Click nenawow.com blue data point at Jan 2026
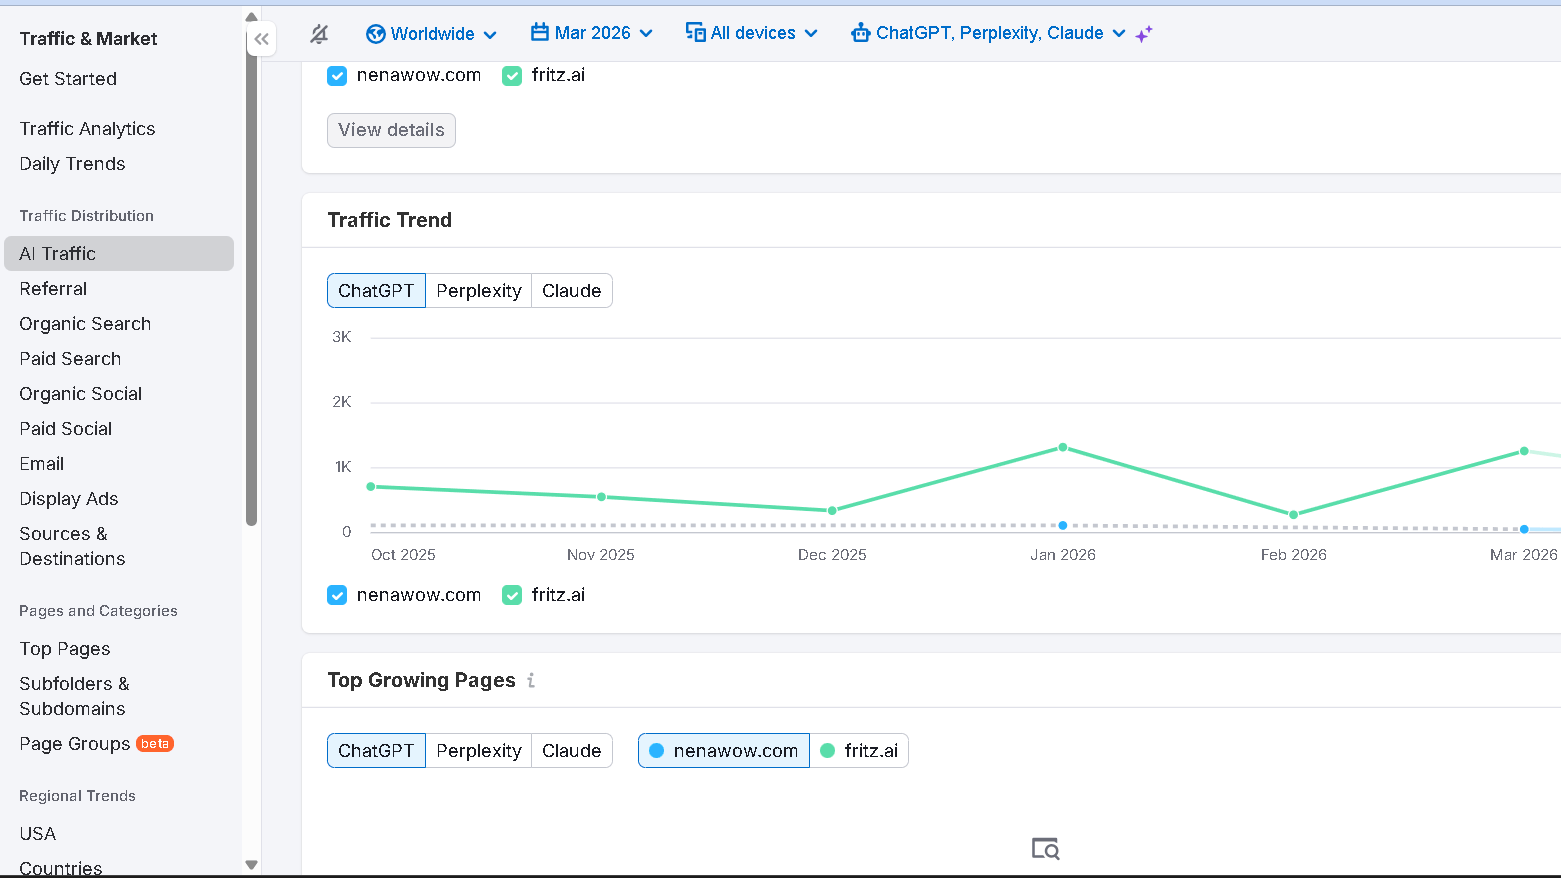 (1063, 525)
